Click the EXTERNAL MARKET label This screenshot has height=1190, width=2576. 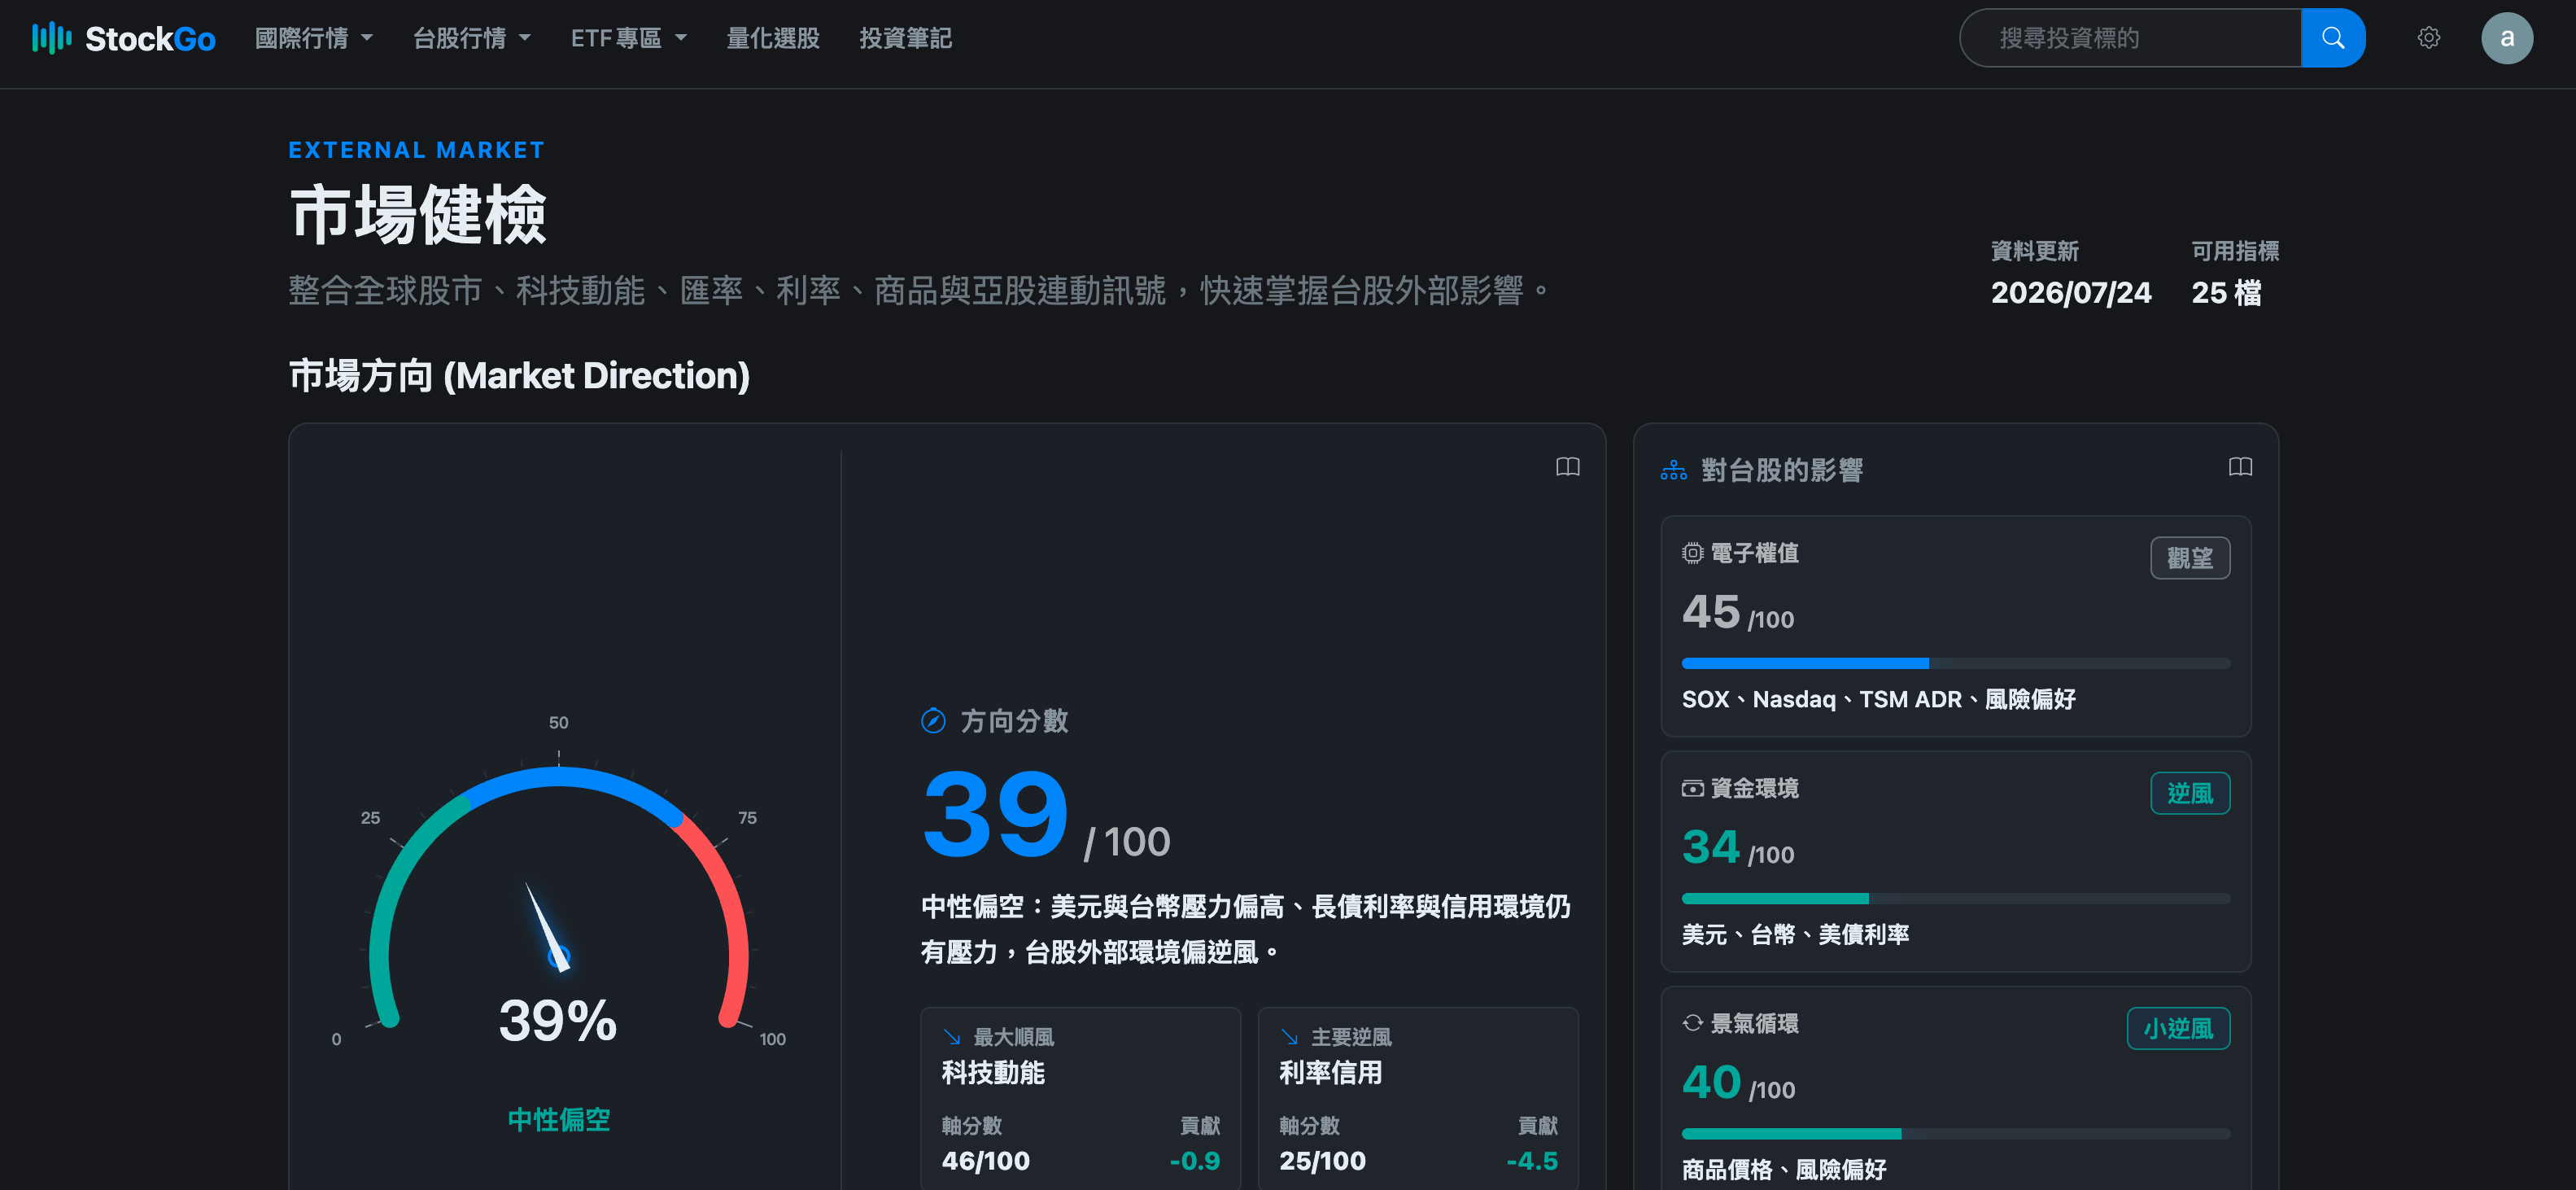click(416, 150)
